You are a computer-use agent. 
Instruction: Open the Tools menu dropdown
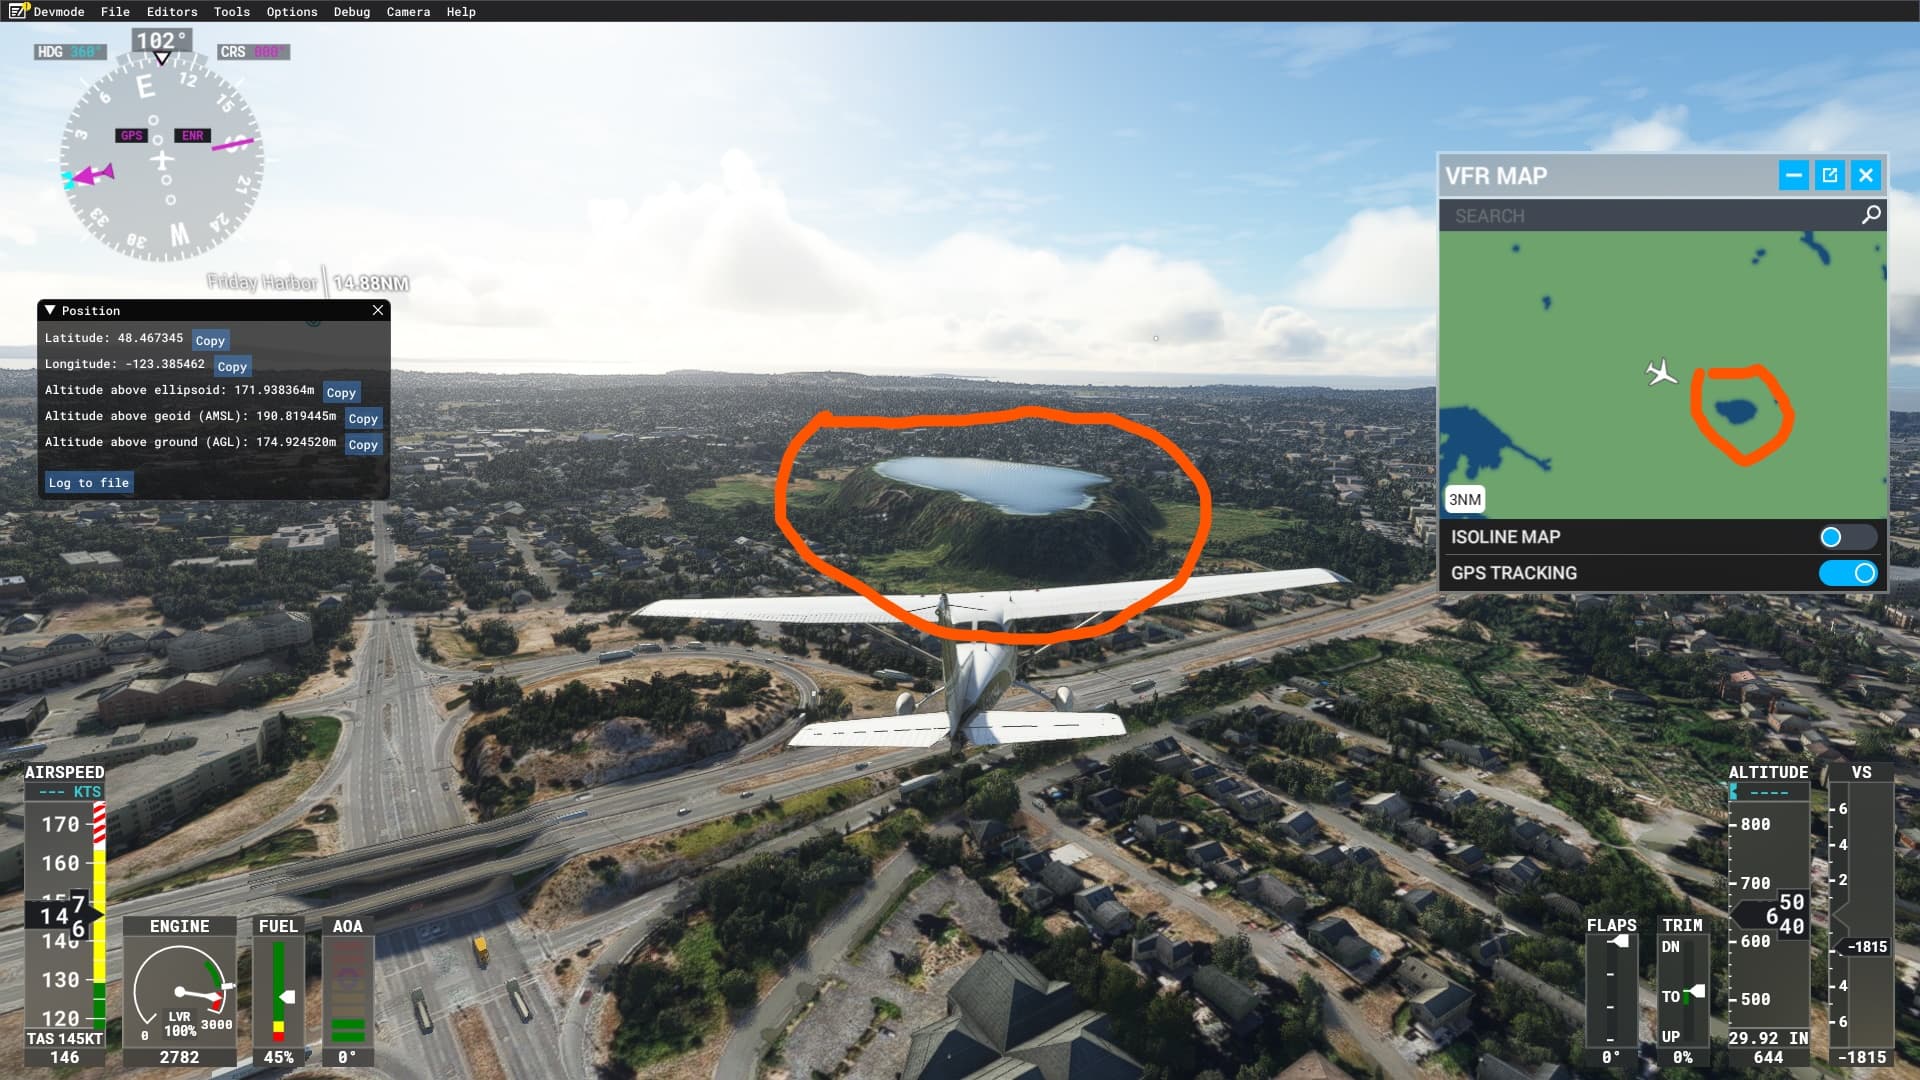(x=231, y=11)
